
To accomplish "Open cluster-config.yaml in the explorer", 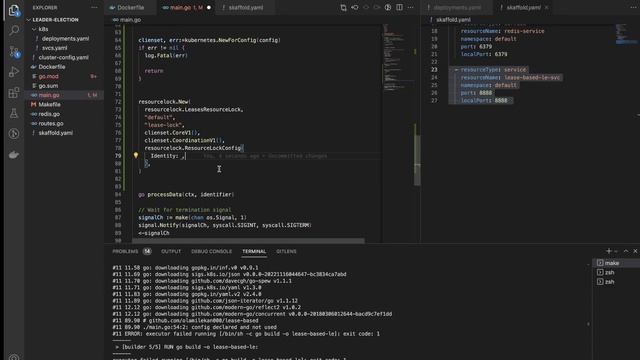I will click(63, 57).
